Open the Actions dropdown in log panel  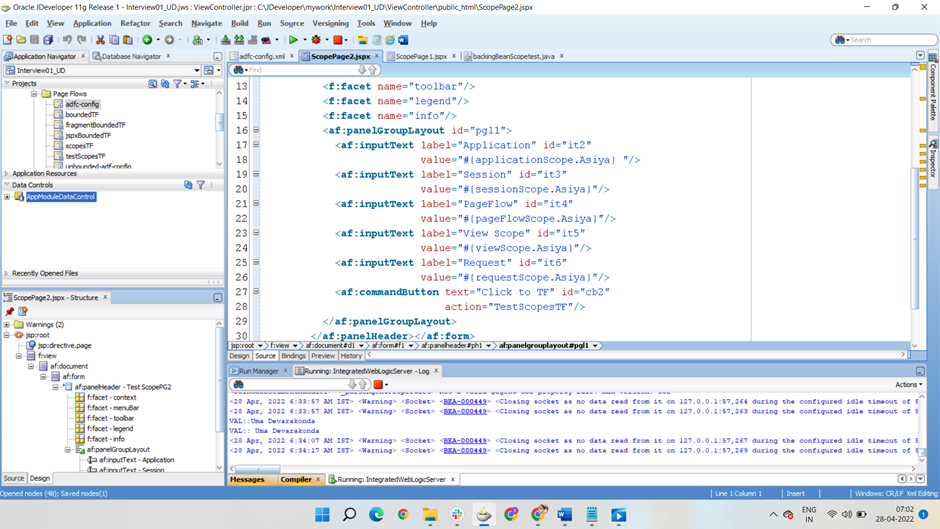[x=909, y=384]
